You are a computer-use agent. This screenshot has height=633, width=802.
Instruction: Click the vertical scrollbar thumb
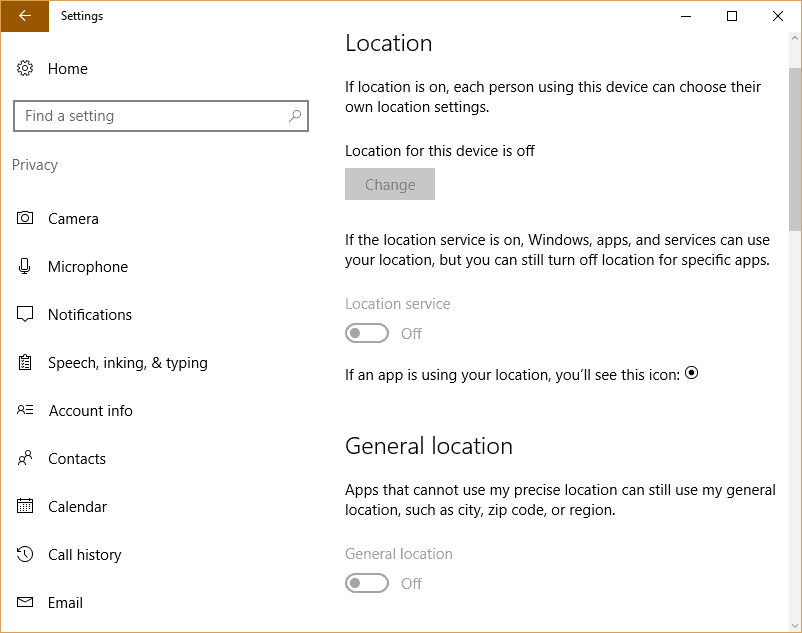(795, 149)
